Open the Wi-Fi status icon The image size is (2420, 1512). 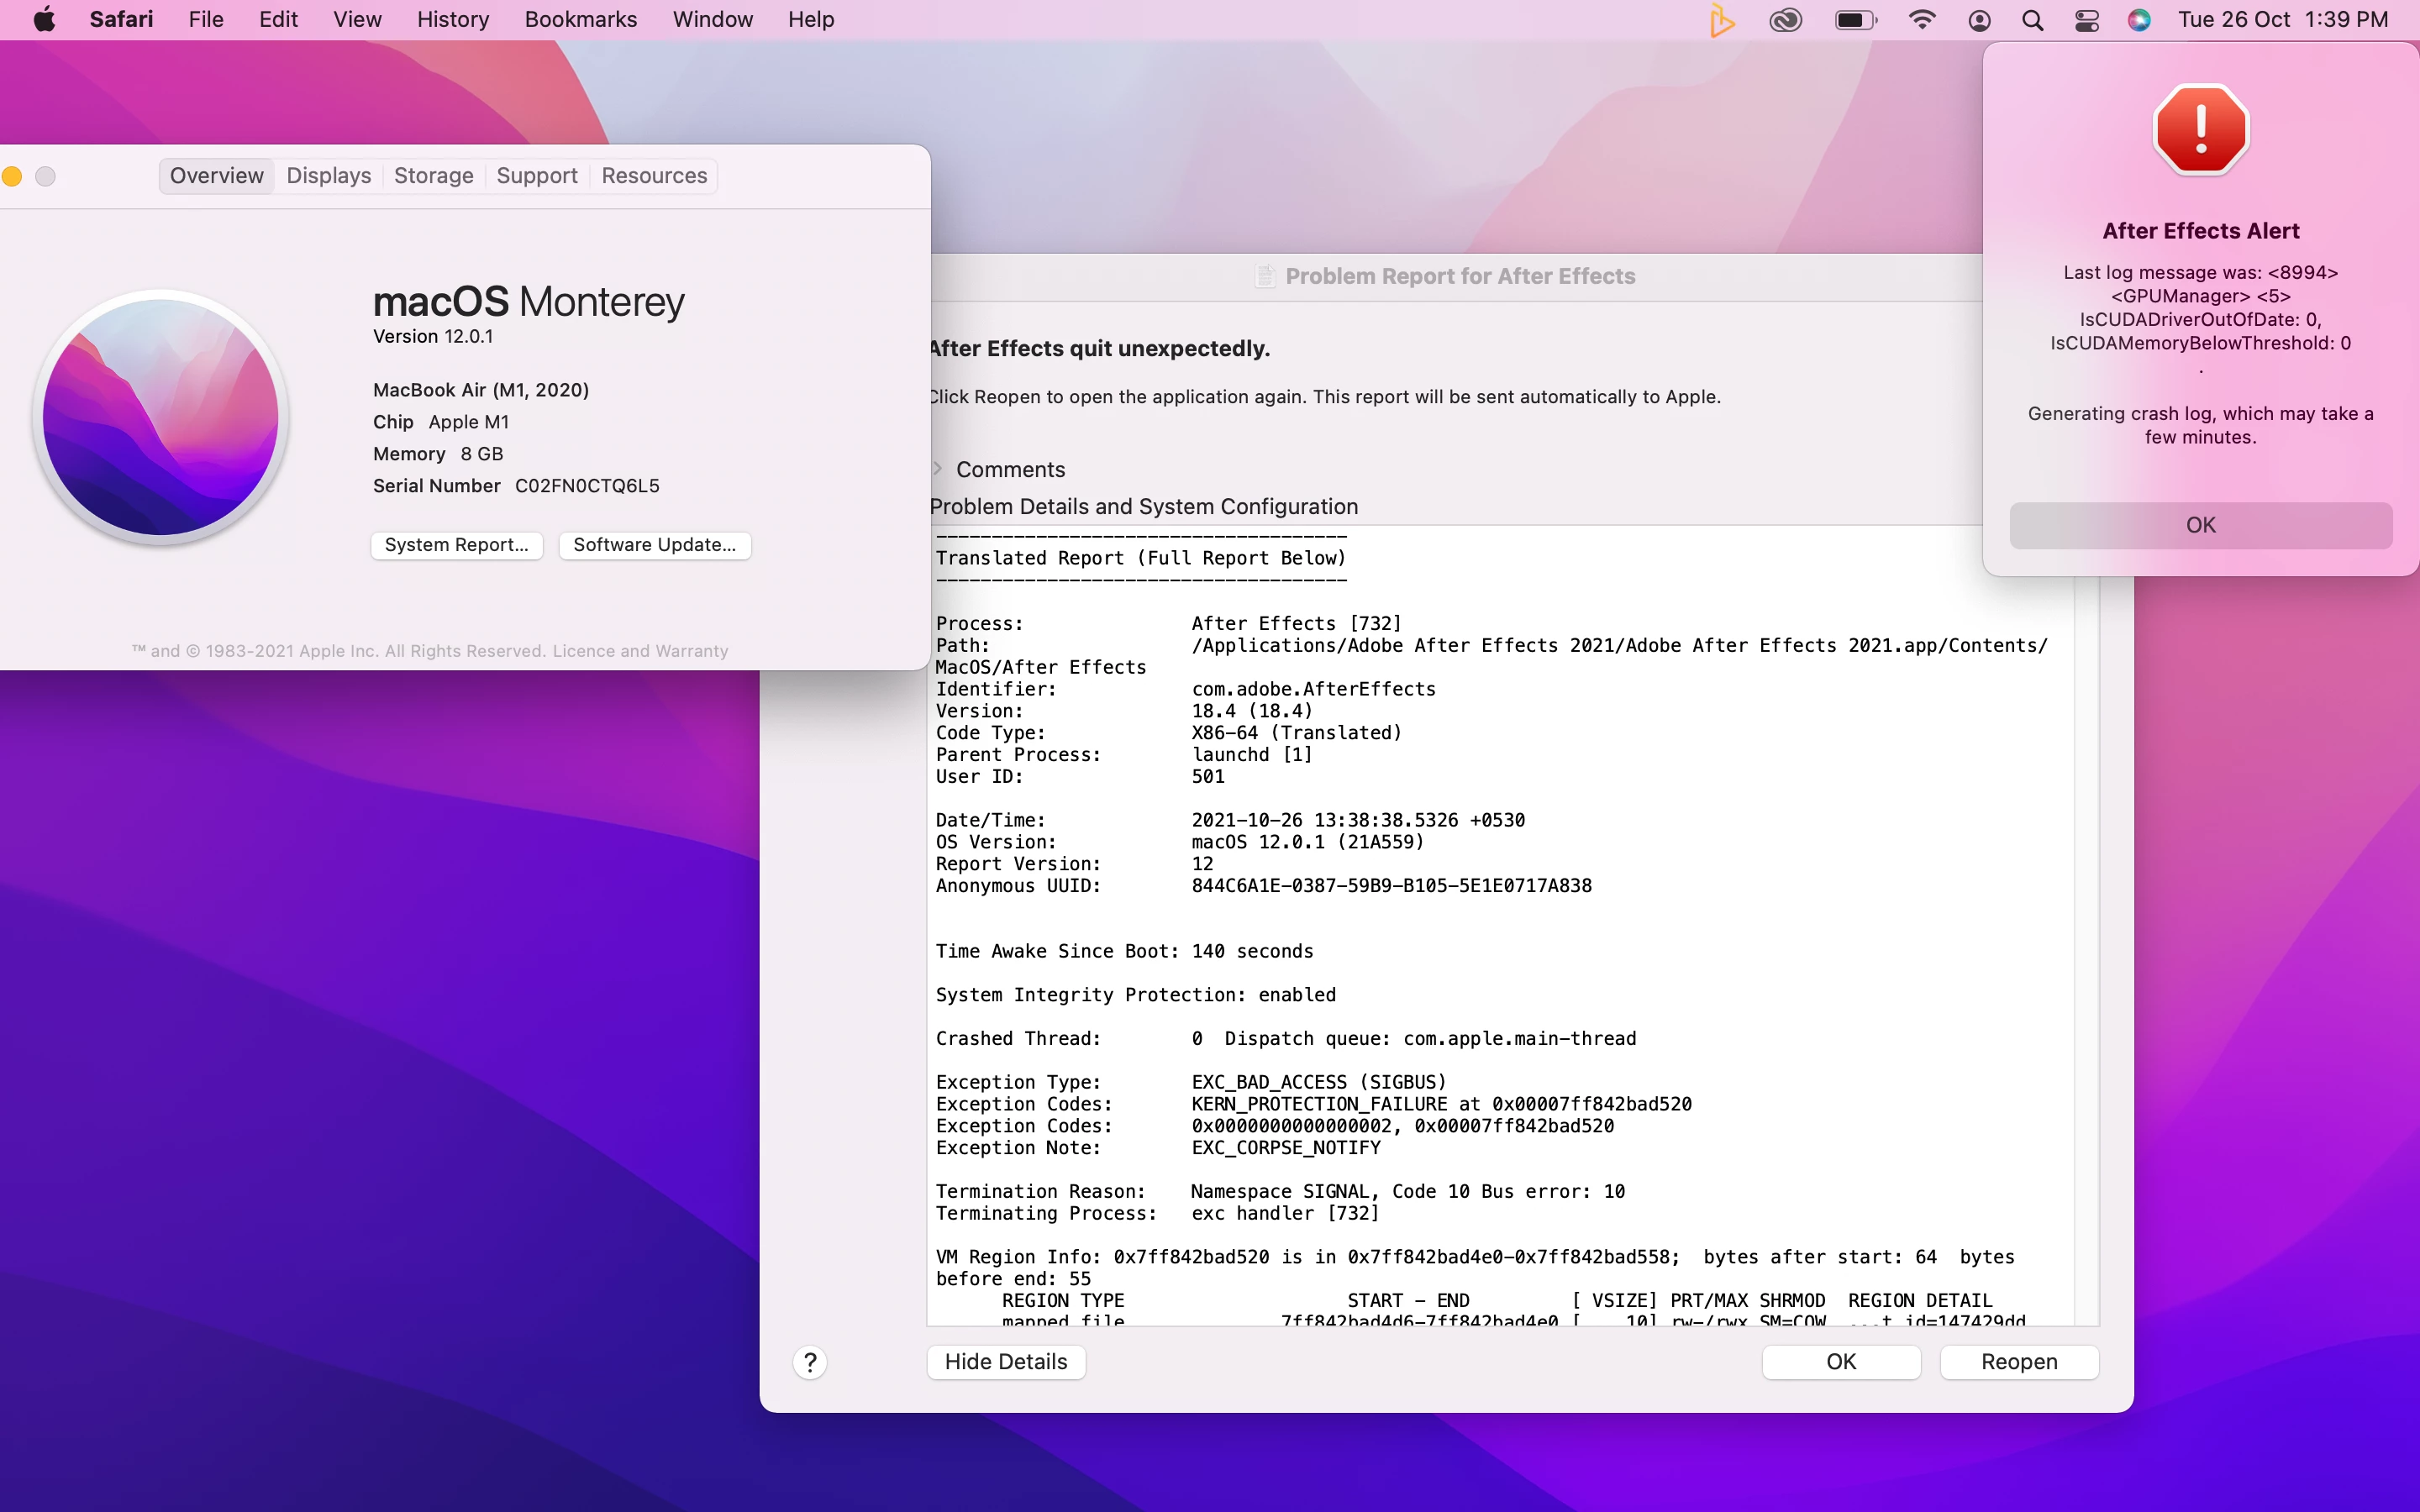[1921, 20]
